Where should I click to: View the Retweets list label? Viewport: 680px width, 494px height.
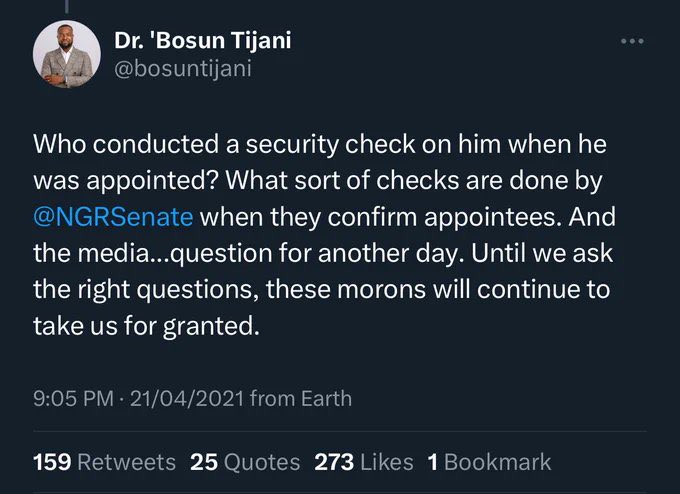coord(126,461)
